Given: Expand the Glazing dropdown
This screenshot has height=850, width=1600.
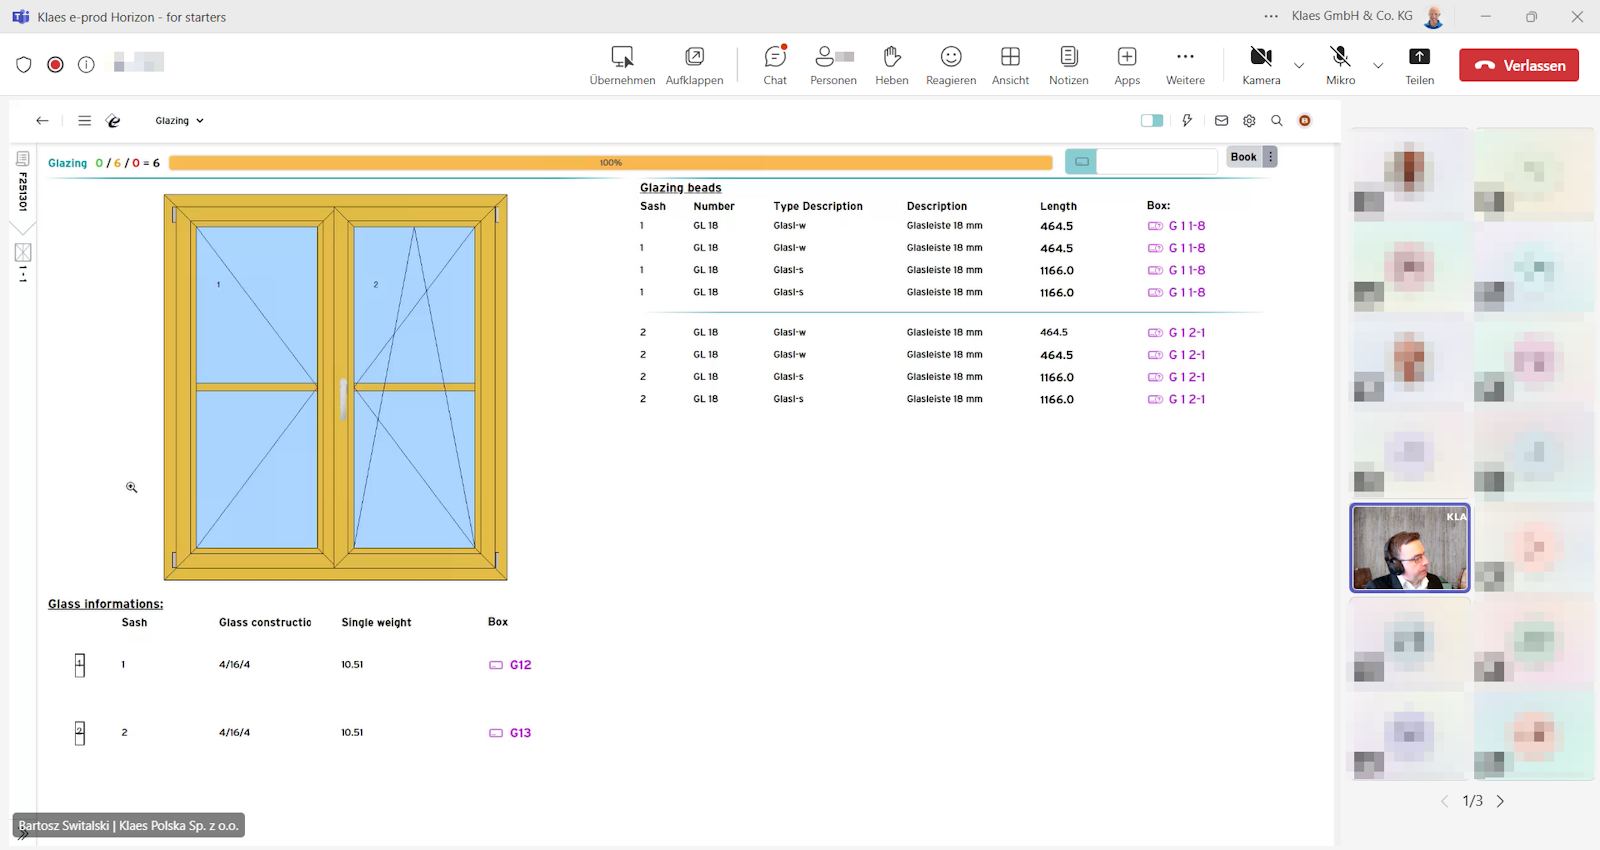Looking at the screenshot, I should tap(179, 121).
